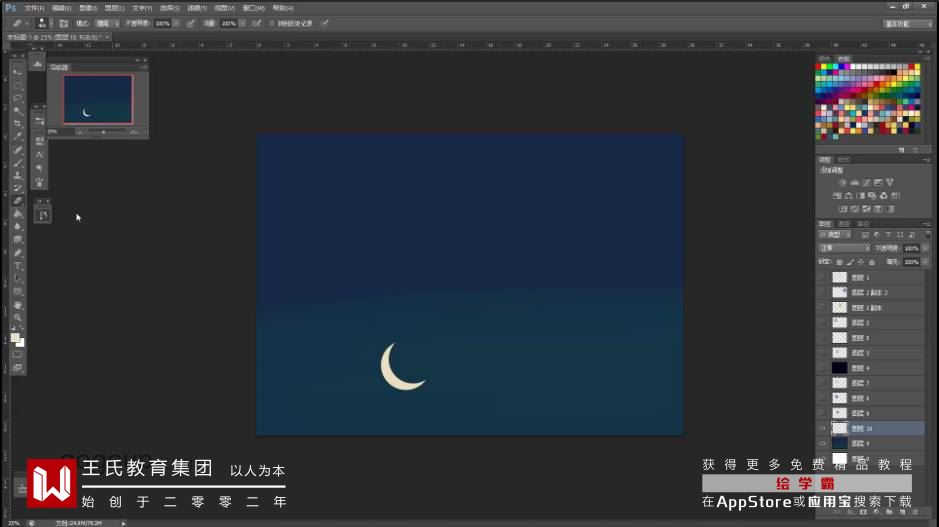The width and height of the screenshot is (939, 527).
Task: Add Levels adjustment icon
Action: 855,182
